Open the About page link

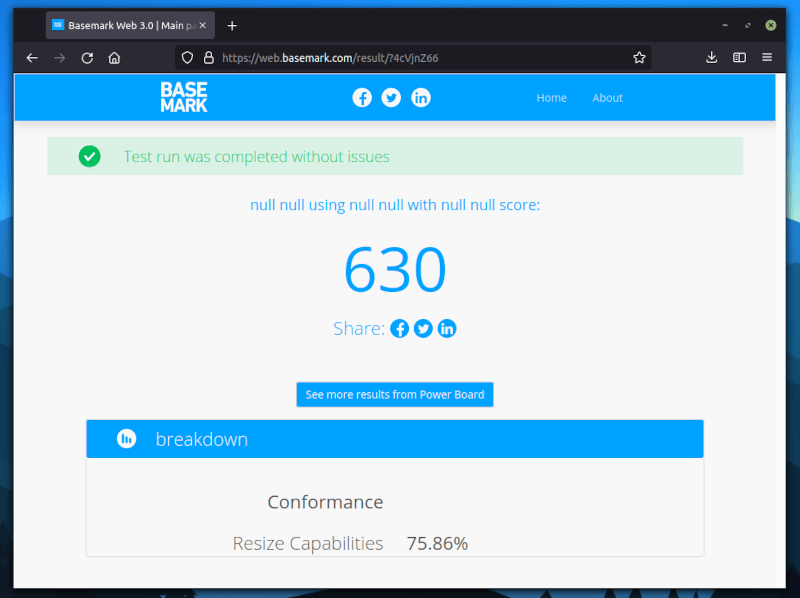click(x=607, y=98)
